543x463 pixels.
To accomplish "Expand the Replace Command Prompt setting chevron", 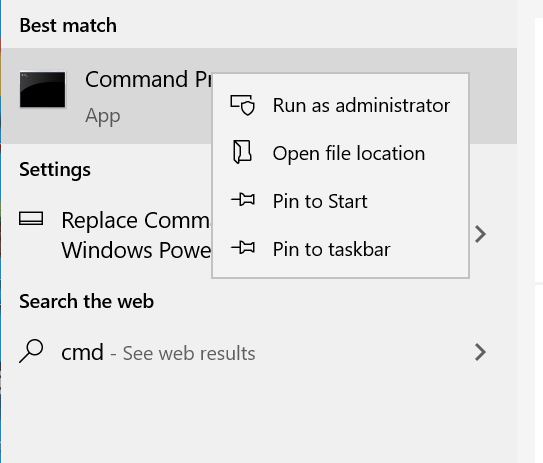I will point(480,234).
